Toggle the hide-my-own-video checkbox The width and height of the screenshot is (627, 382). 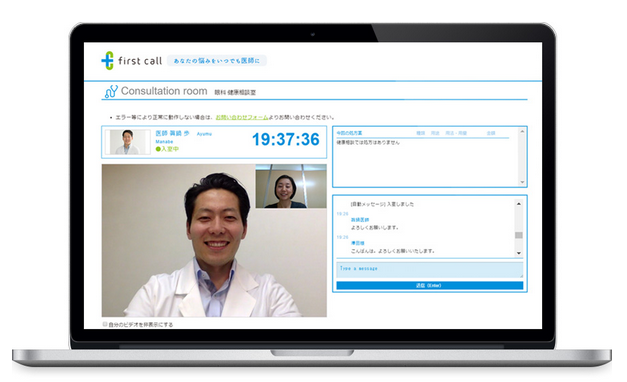point(105,324)
